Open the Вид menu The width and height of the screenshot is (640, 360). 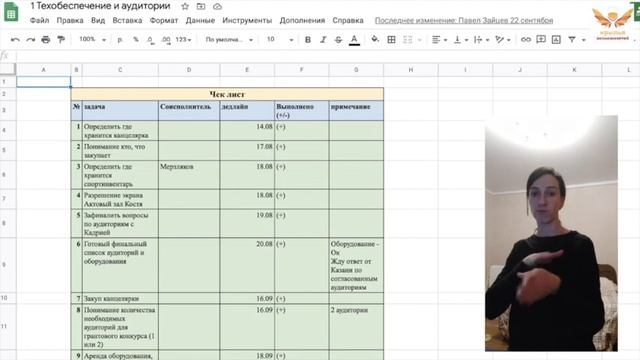click(98, 20)
